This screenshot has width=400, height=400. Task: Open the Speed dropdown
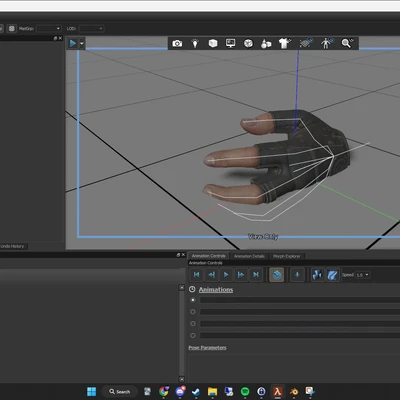click(362, 275)
